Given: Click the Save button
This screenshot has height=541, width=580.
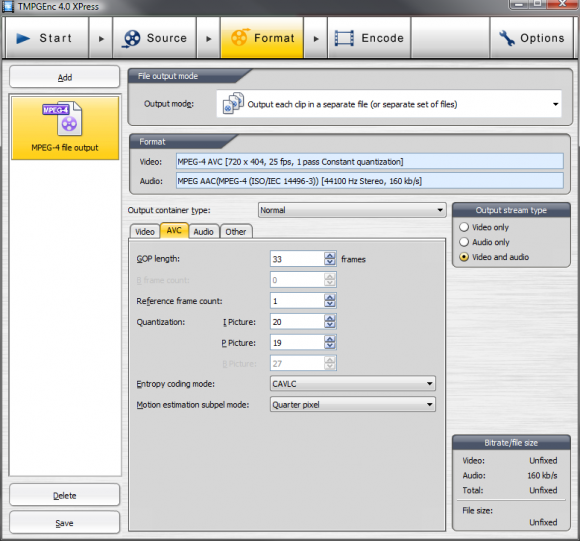Looking at the screenshot, I should (65, 523).
